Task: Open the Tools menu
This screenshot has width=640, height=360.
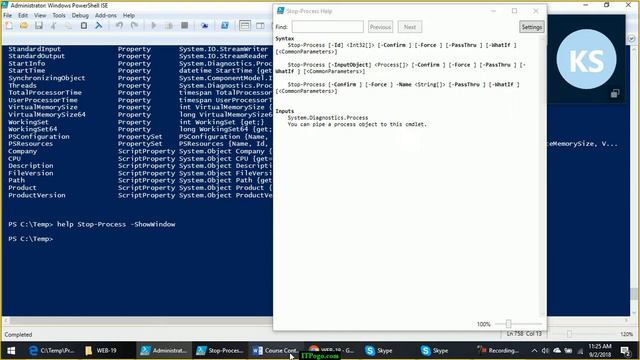Action: pos(59,15)
